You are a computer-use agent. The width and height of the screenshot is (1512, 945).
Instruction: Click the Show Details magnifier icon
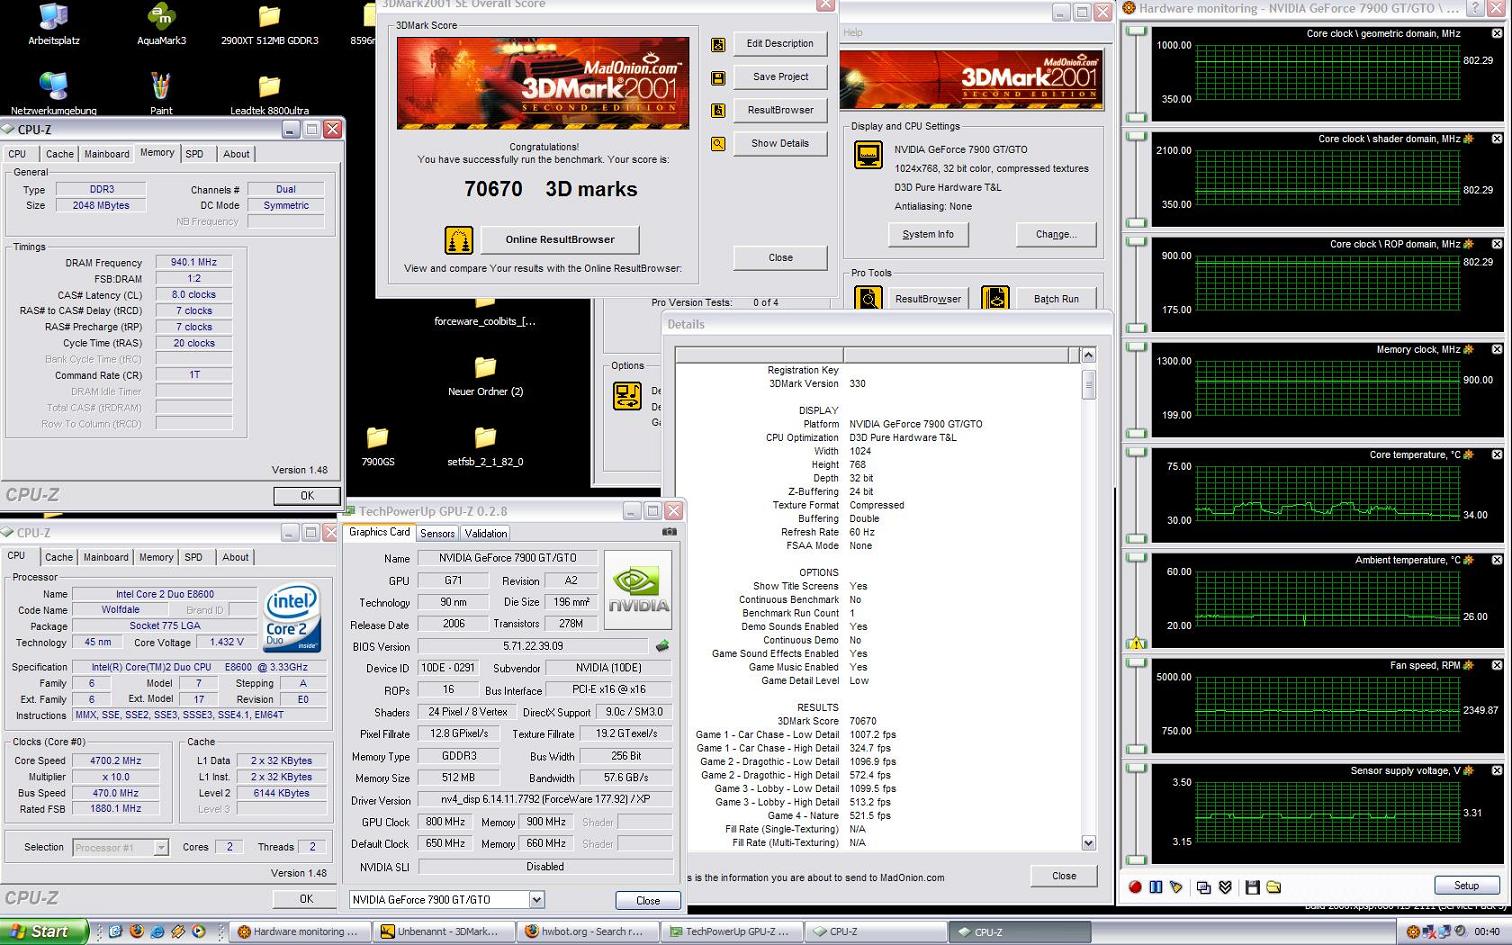718,144
